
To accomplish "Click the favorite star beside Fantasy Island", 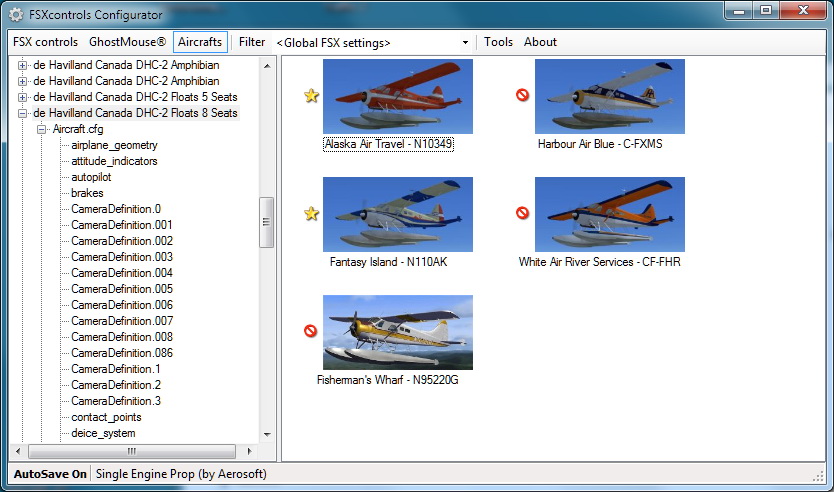I will click(x=312, y=214).
